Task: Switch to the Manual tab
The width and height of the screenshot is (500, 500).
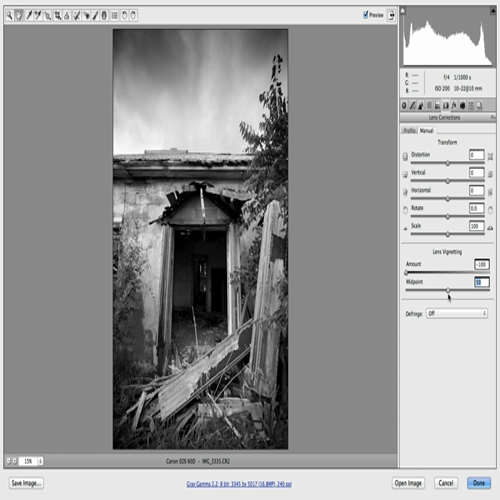Action: tap(427, 130)
